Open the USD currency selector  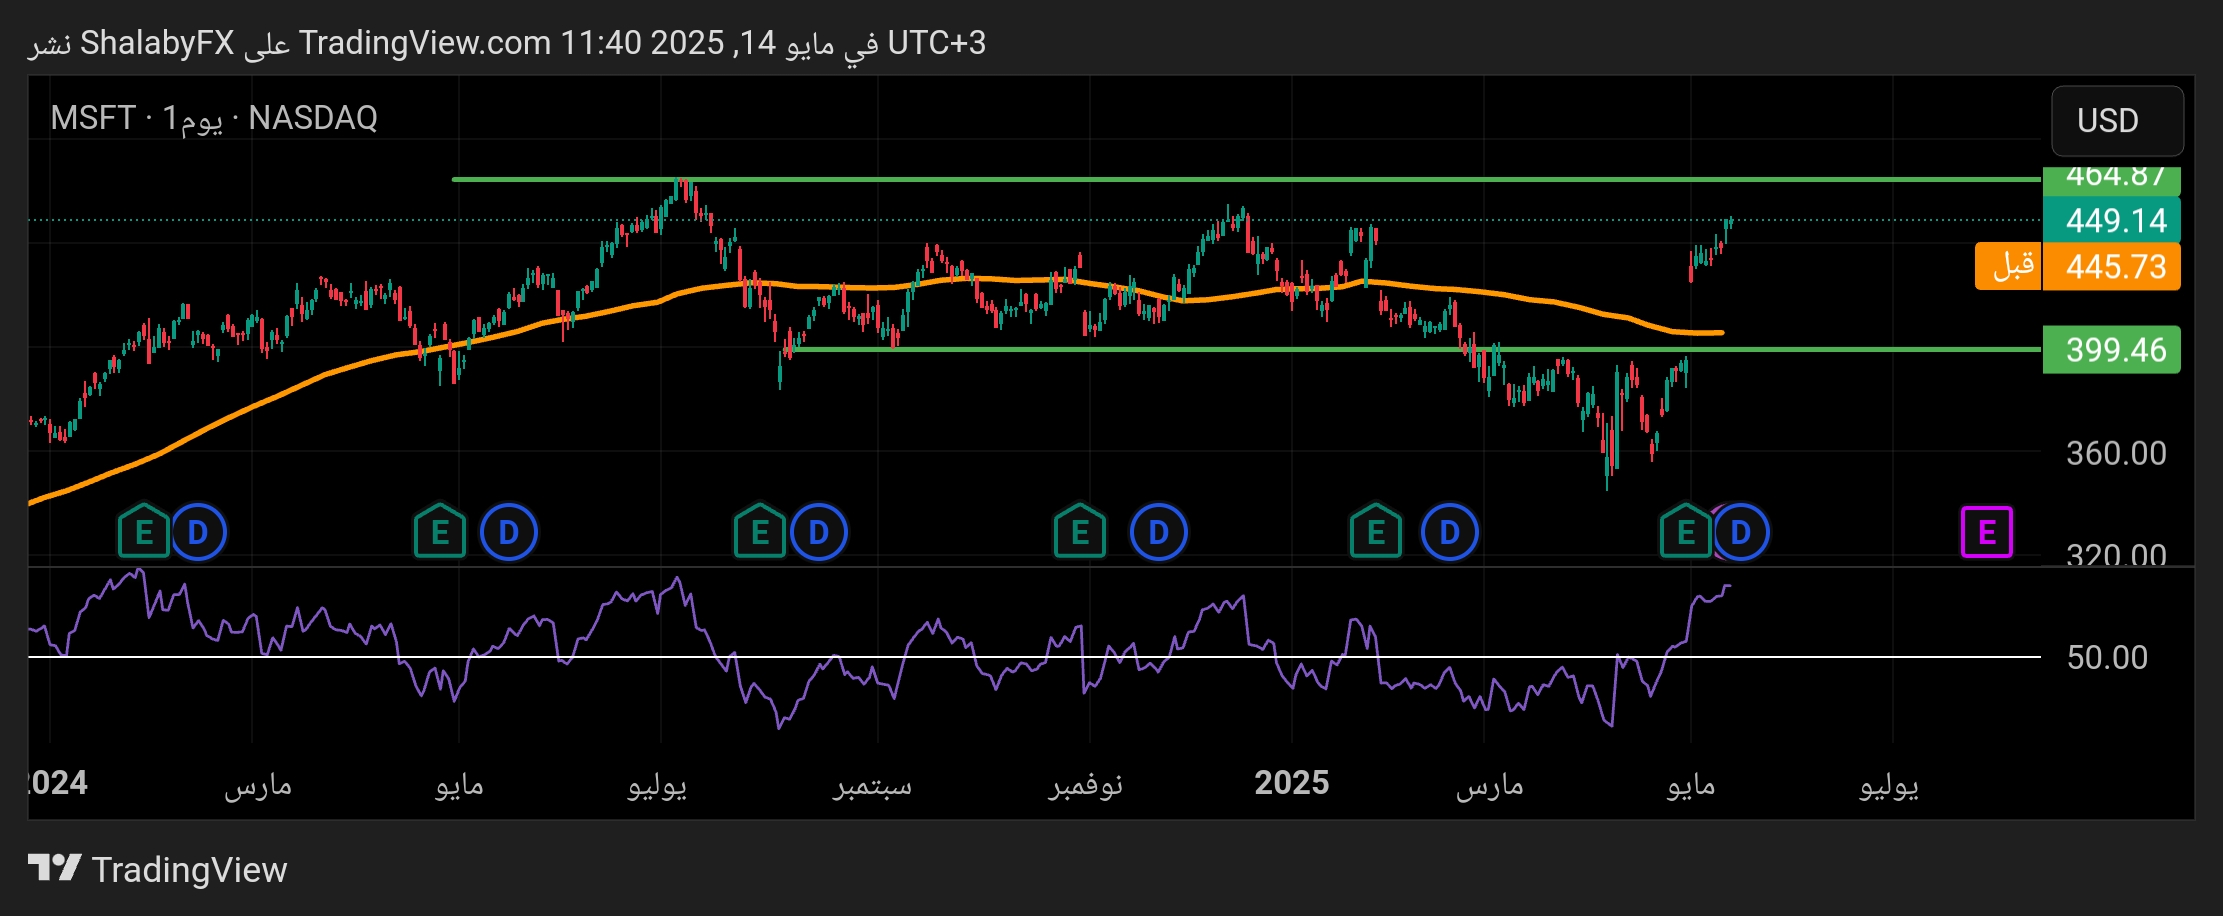point(2117,121)
